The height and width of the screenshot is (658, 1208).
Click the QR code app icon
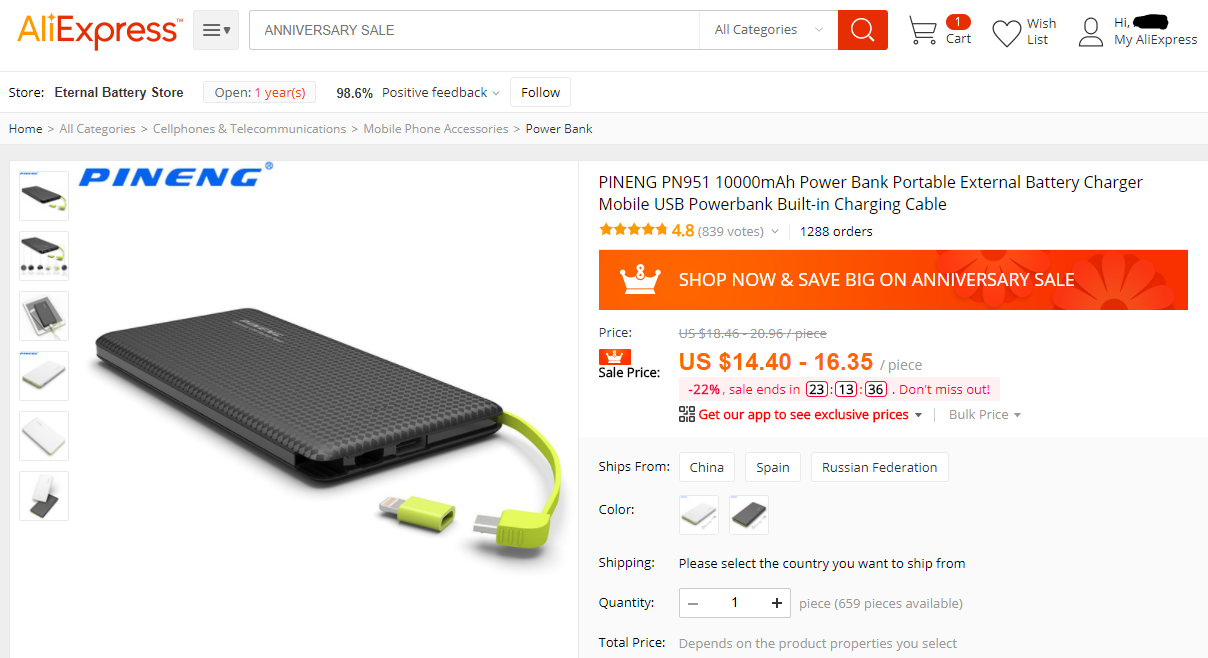pos(686,414)
